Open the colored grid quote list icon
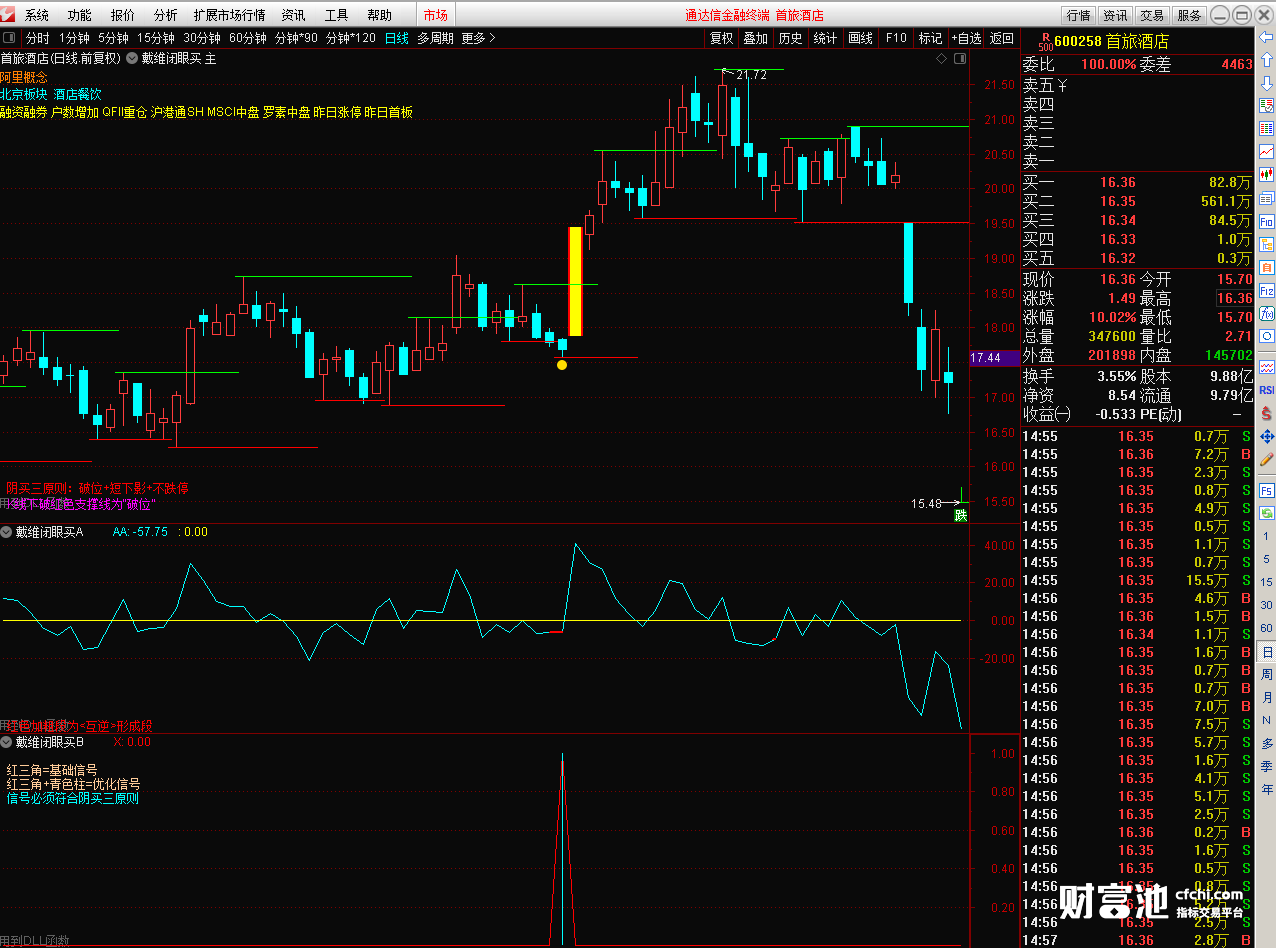This screenshot has height=948, width=1276. coord(1266,128)
